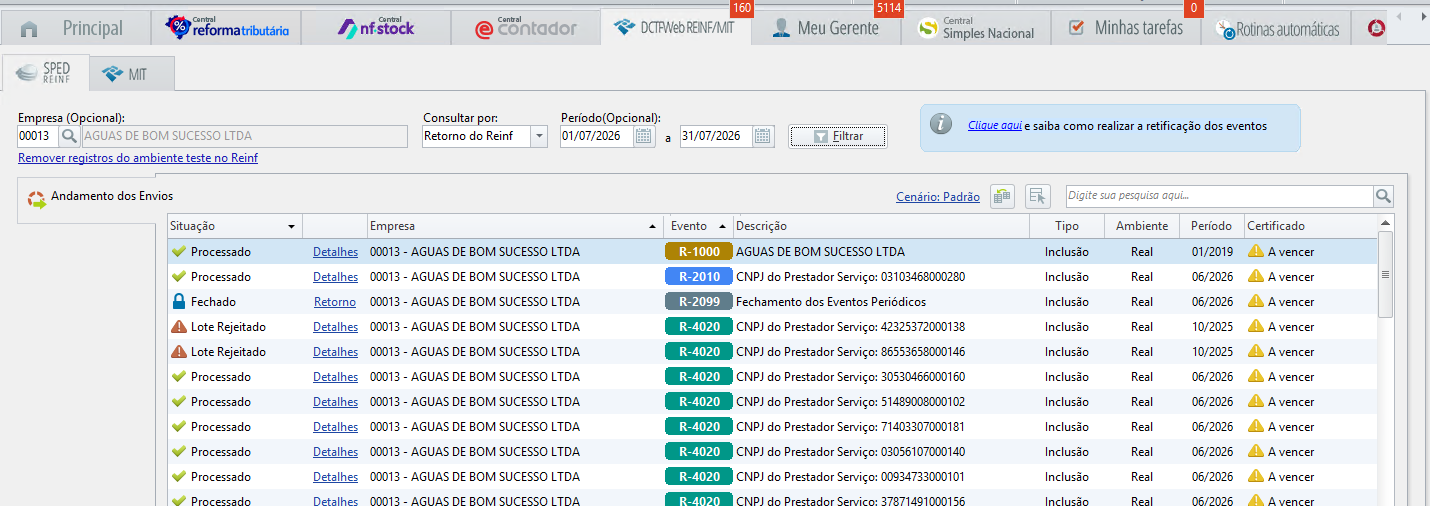
Task: Click the grid vertical scrollbar thumb
Action: 1385,274
